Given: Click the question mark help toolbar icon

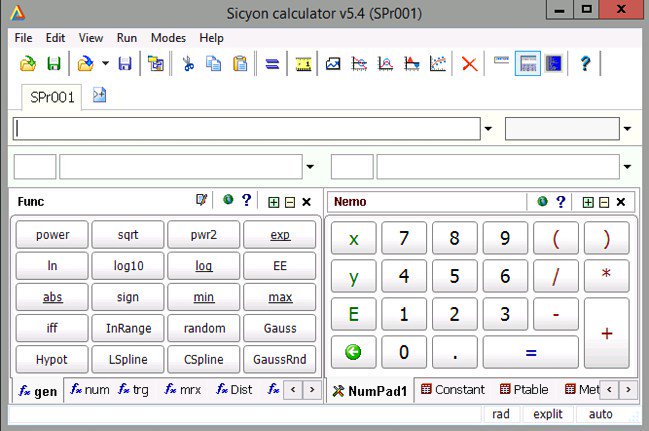Looking at the screenshot, I should coord(585,63).
